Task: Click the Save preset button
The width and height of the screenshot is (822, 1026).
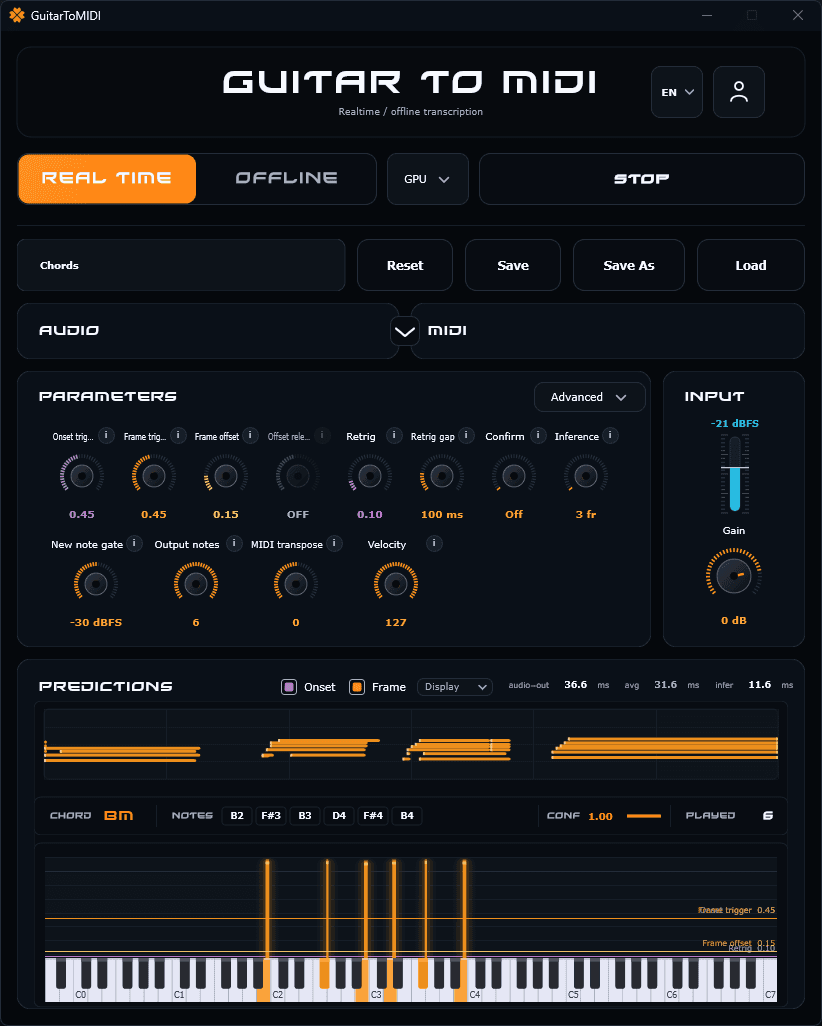Action: click(512, 265)
